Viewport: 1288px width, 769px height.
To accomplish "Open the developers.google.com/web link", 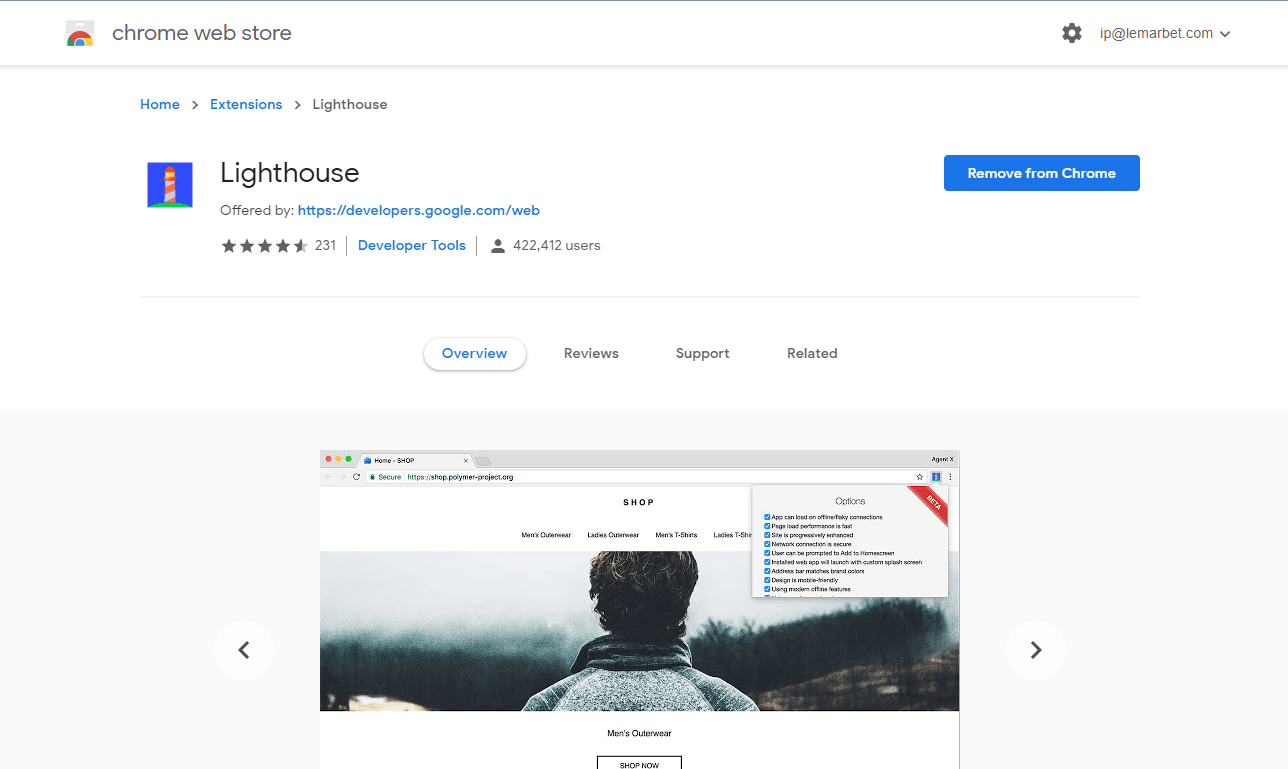I will 419,210.
